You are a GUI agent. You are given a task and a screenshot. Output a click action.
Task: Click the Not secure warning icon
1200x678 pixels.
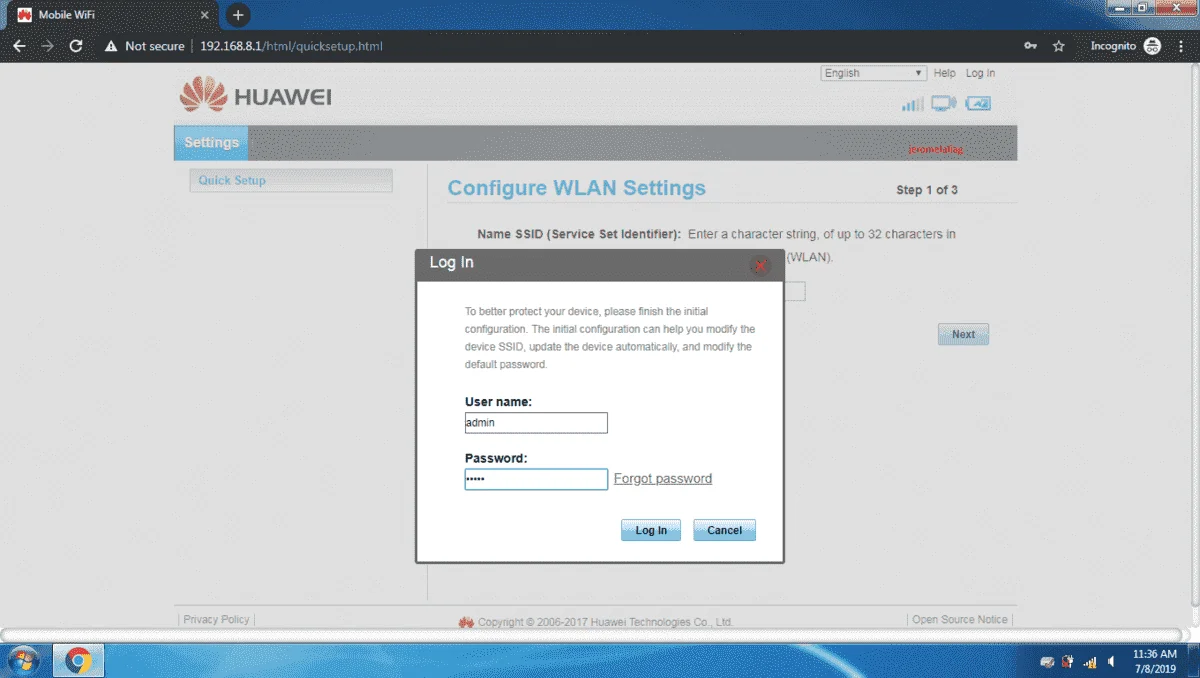click(111, 46)
